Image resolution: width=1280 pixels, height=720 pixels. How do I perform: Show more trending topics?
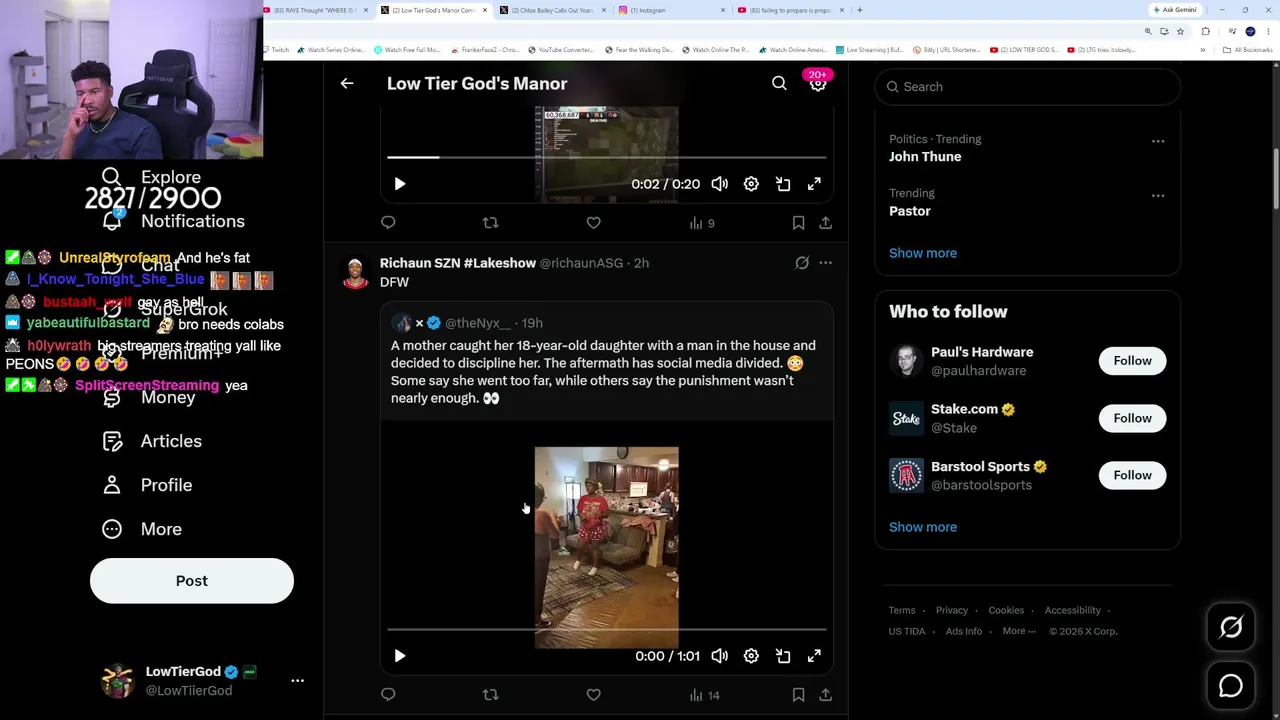(923, 253)
